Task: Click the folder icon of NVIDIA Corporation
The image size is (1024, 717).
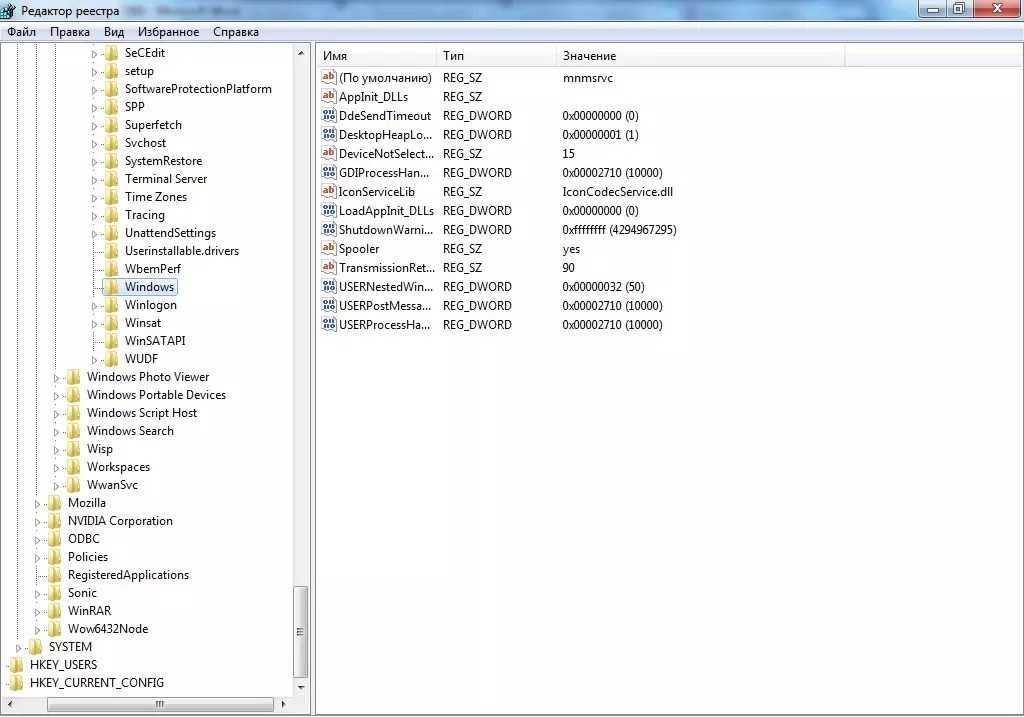Action: click(x=54, y=521)
